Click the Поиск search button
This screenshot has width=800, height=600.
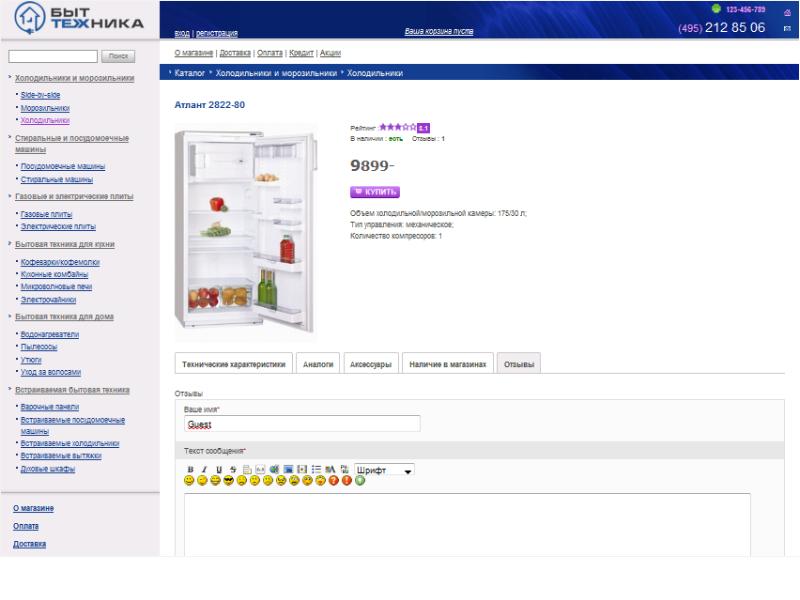118,56
